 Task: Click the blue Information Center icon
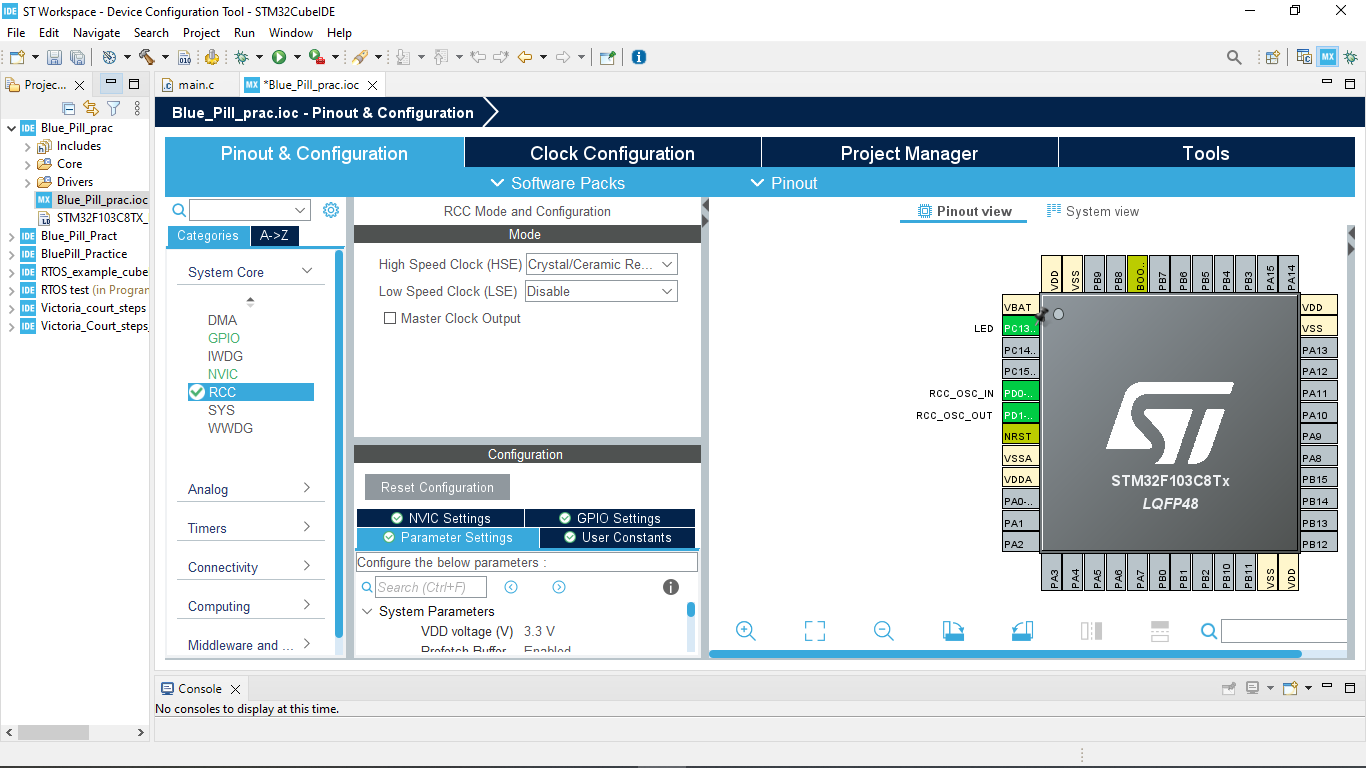638,57
